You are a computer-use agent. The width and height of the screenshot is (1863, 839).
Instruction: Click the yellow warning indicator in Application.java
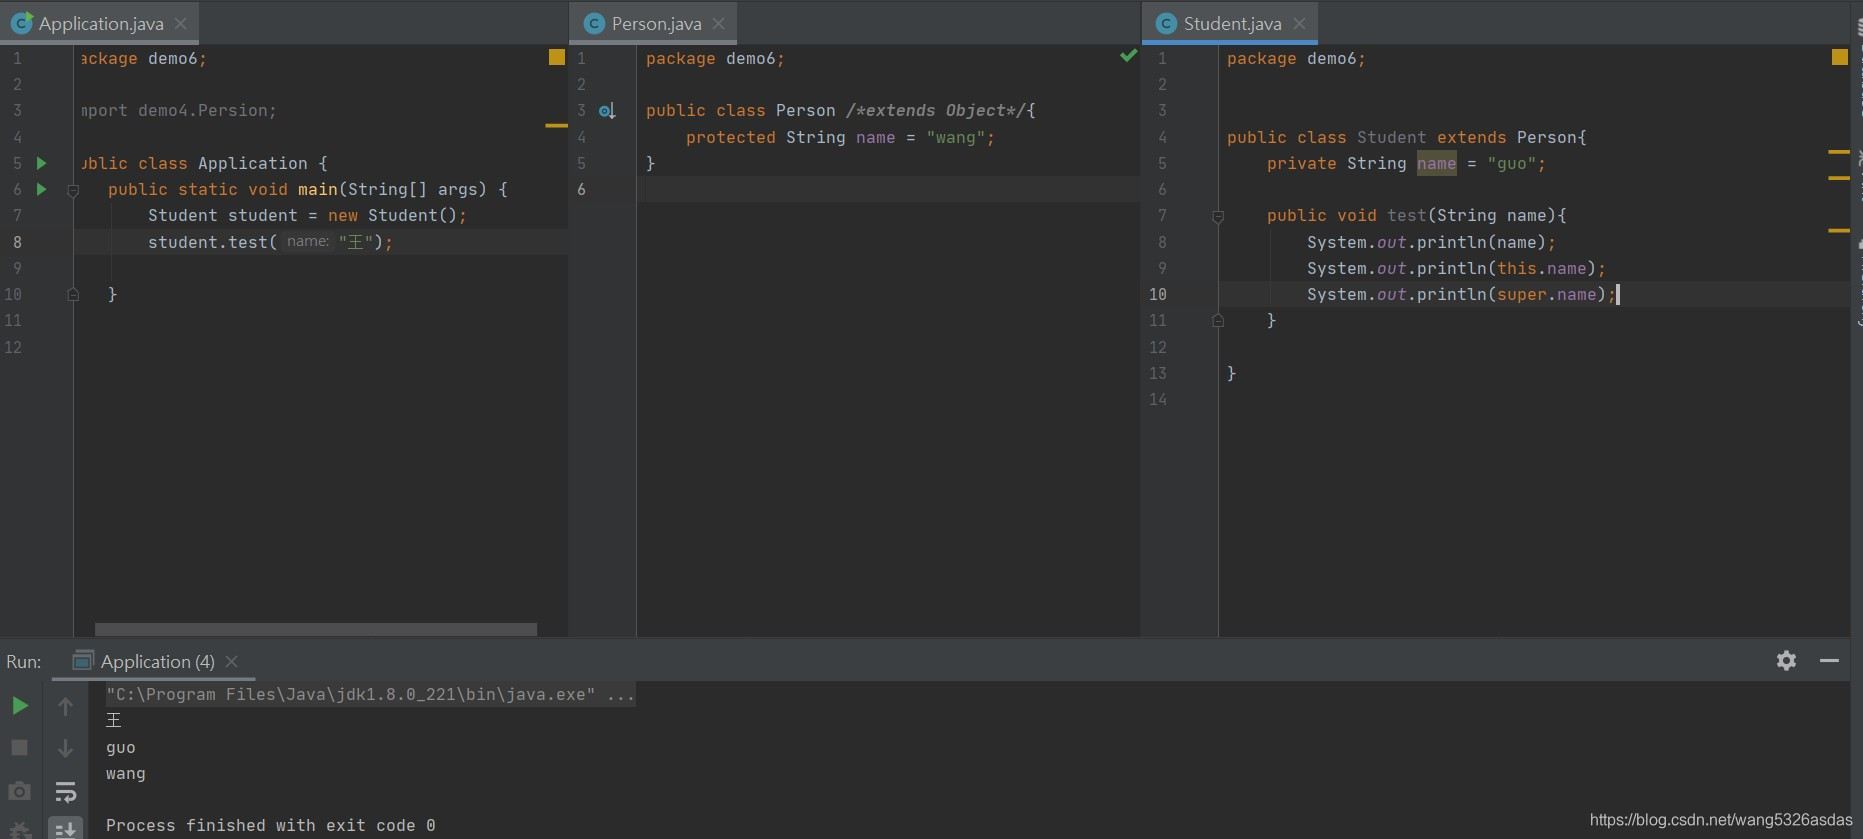click(x=557, y=57)
